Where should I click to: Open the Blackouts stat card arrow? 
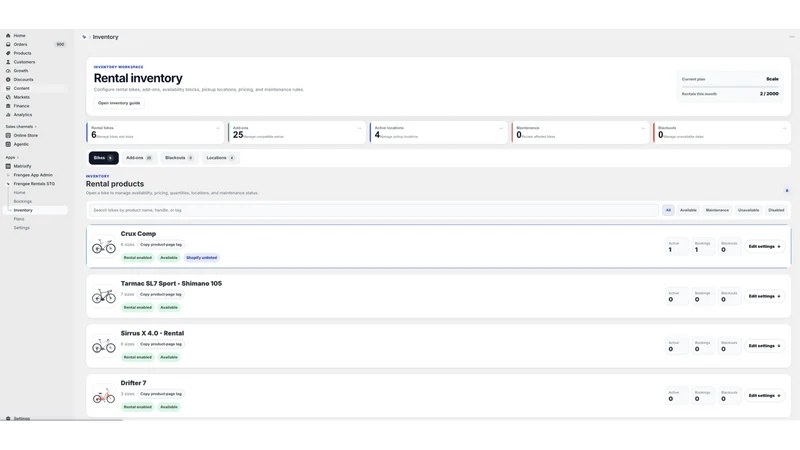(x=784, y=128)
